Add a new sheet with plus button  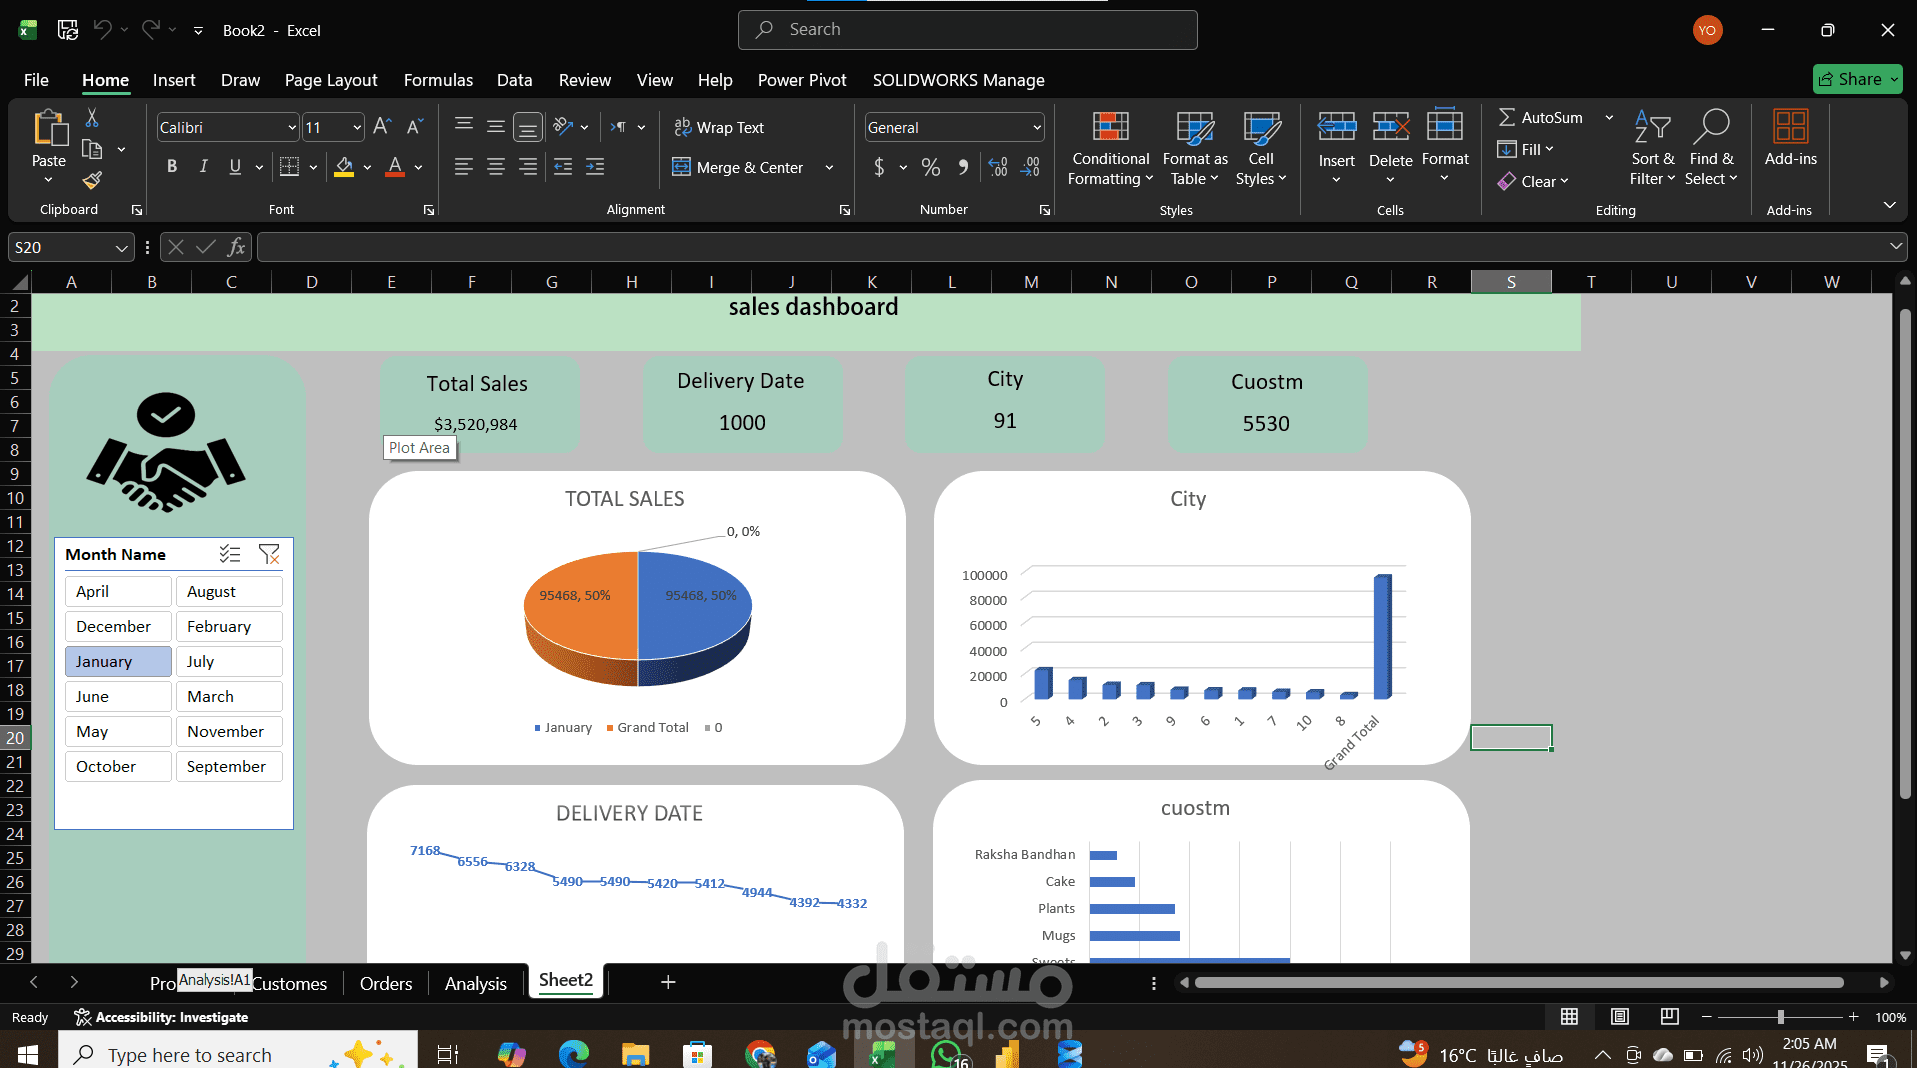[x=668, y=982]
